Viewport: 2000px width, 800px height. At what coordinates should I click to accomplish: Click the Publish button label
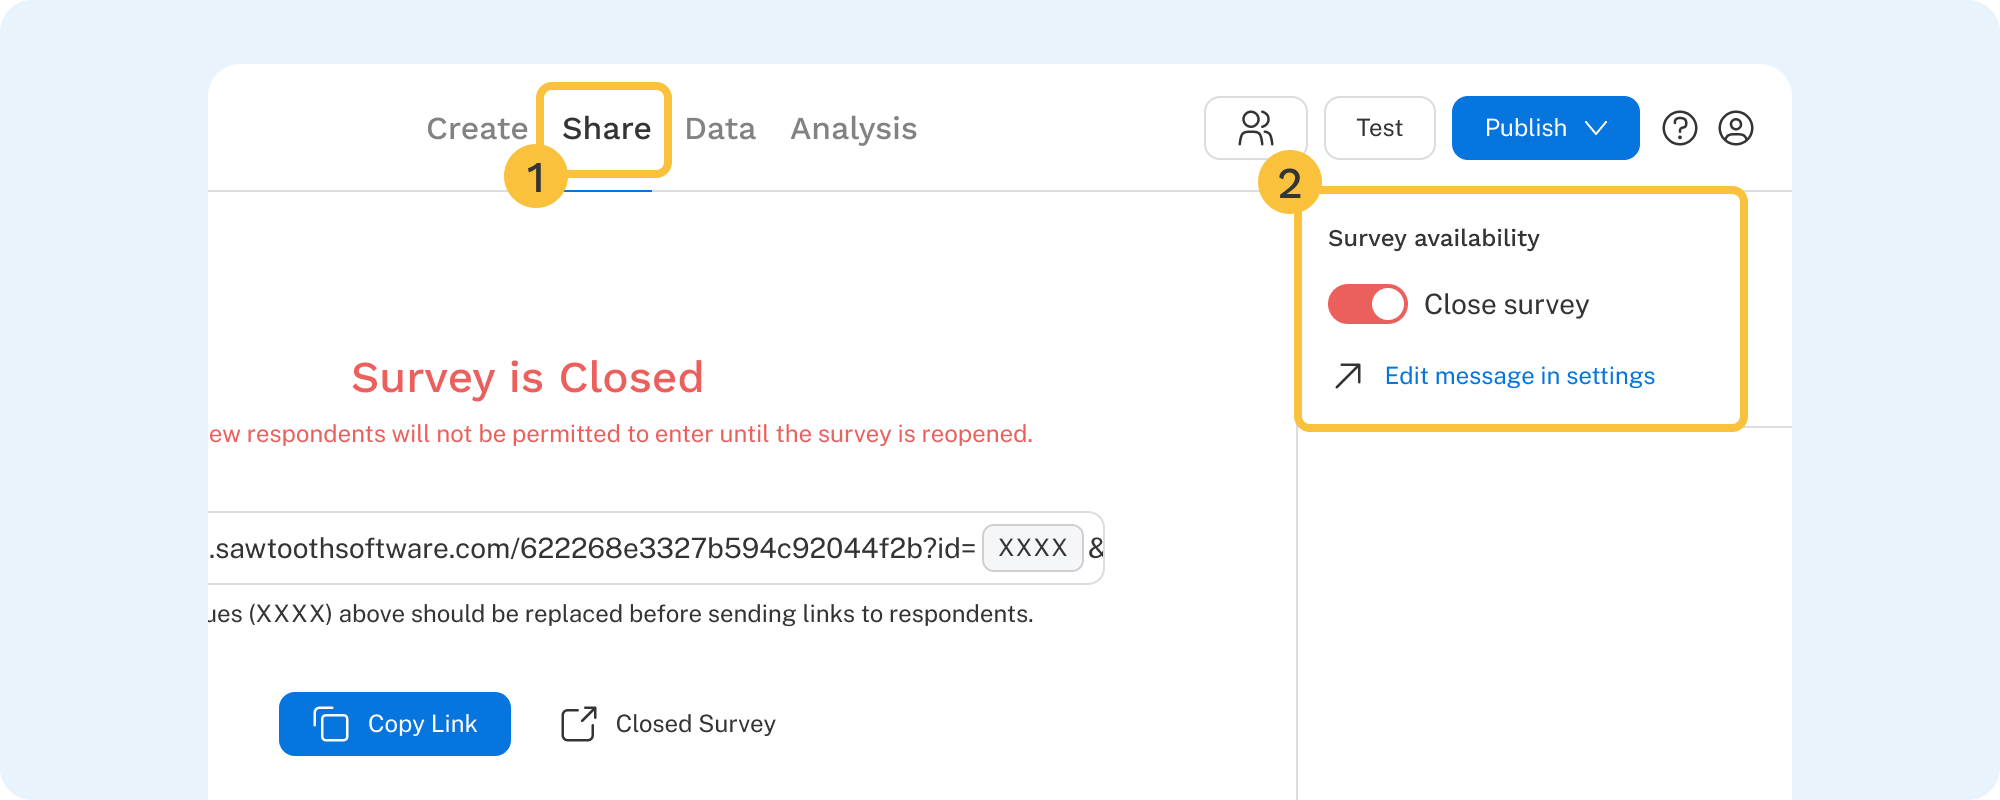(1525, 128)
